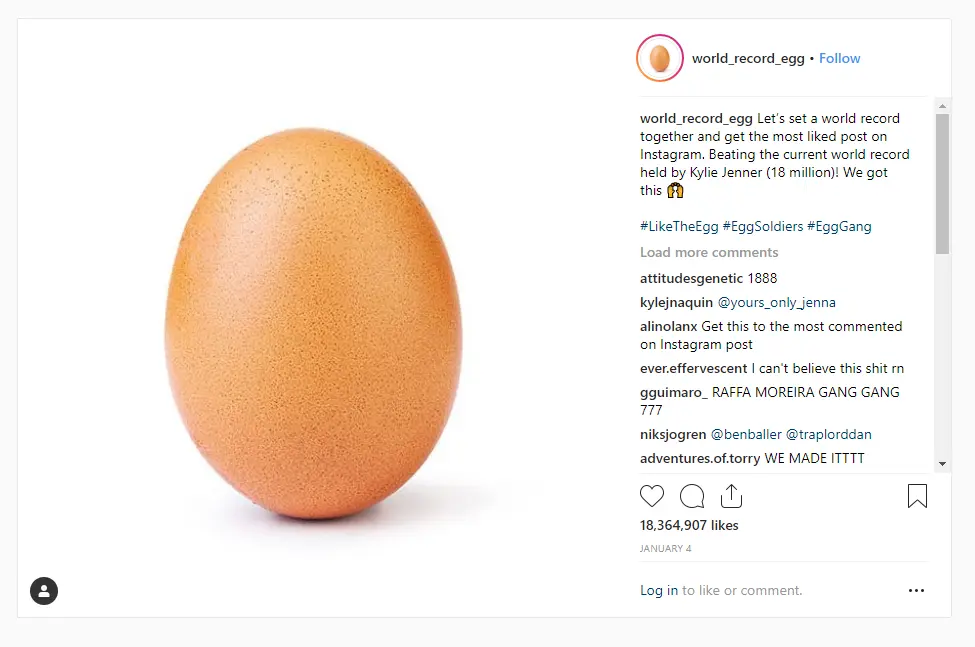Follow the world_record_egg account
Viewport: 975px width, 647px height.
click(839, 58)
